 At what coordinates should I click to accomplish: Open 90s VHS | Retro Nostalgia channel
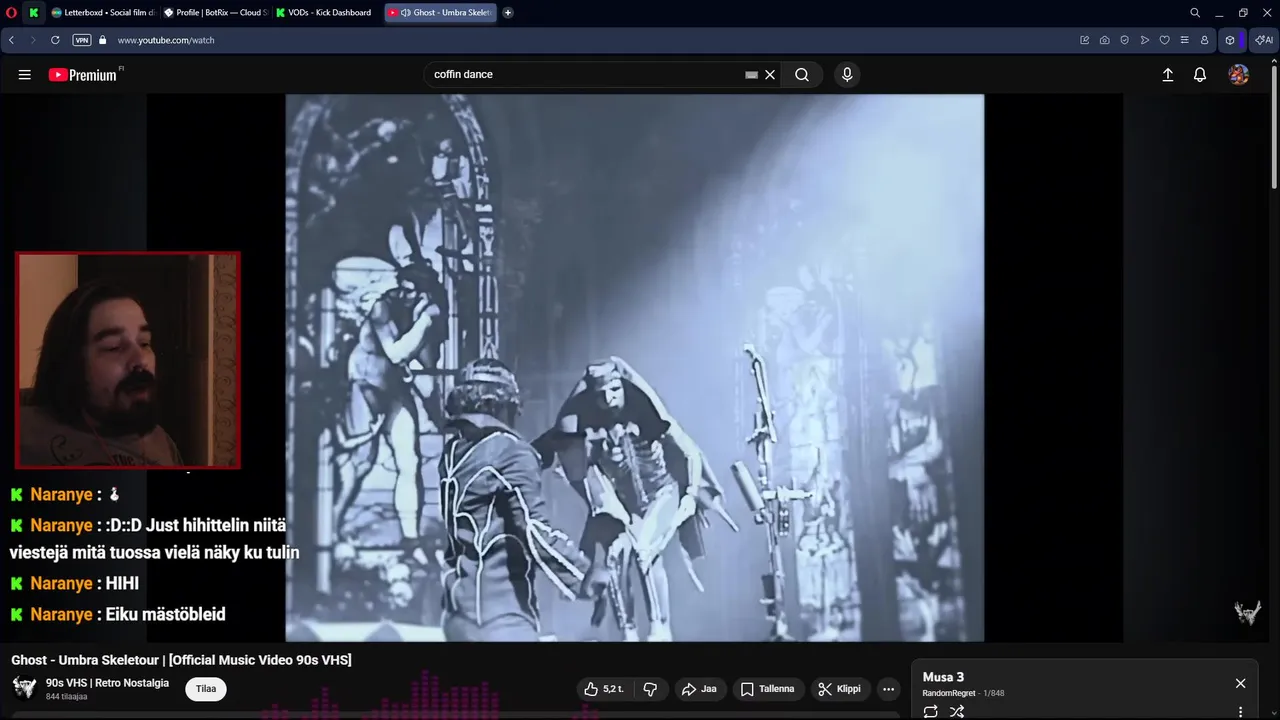click(x=107, y=683)
